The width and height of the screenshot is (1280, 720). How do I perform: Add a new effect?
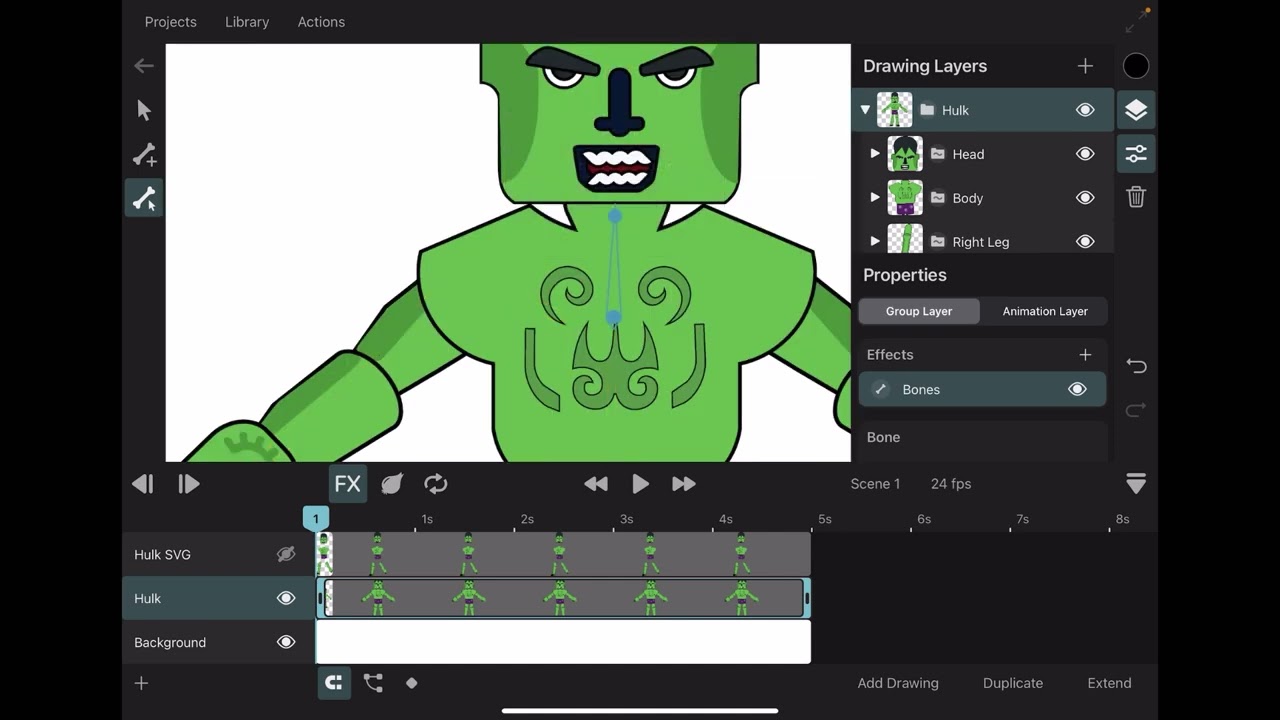[x=1085, y=355]
